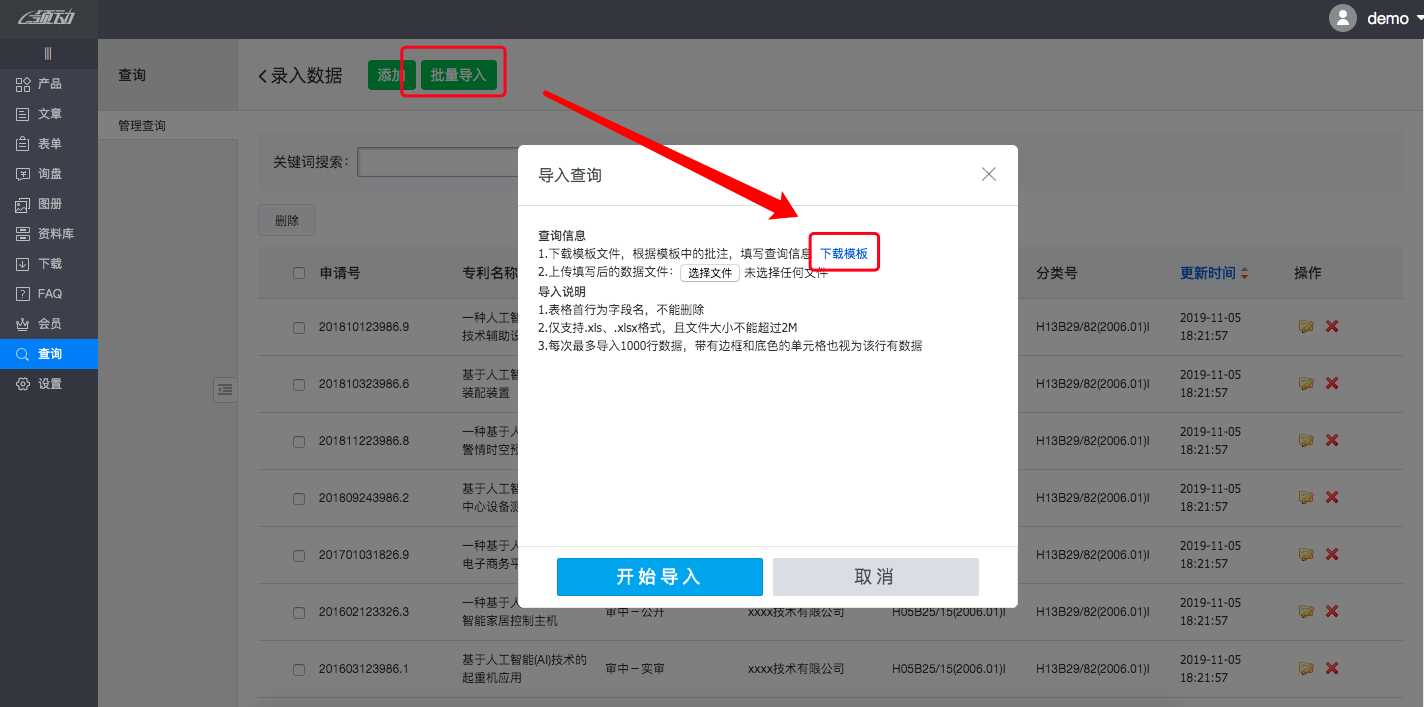Select the FAQ sidebar item

46,293
